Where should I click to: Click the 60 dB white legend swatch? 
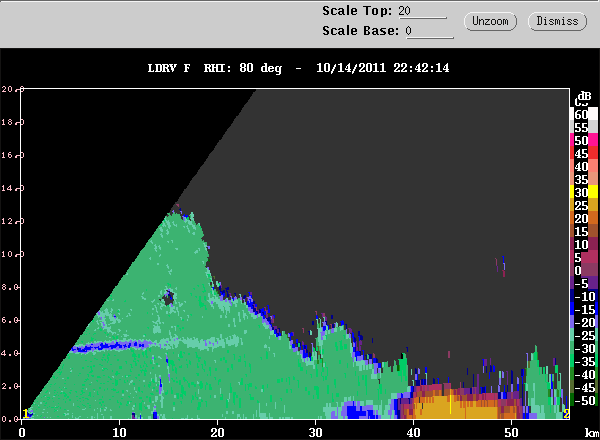592,113
